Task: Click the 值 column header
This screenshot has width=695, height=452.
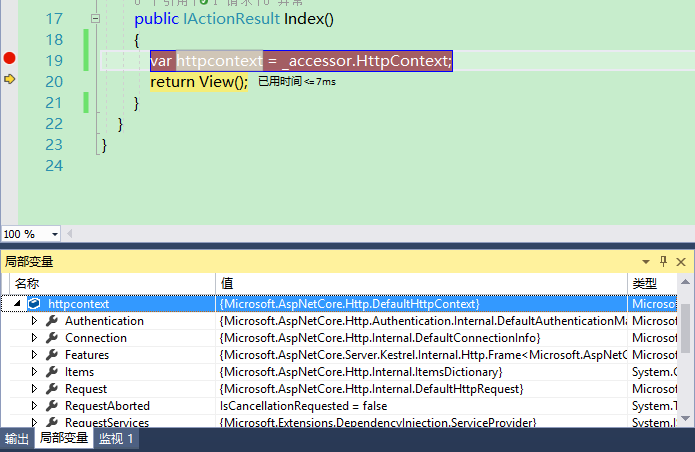Action: click(x=422, y=284)
